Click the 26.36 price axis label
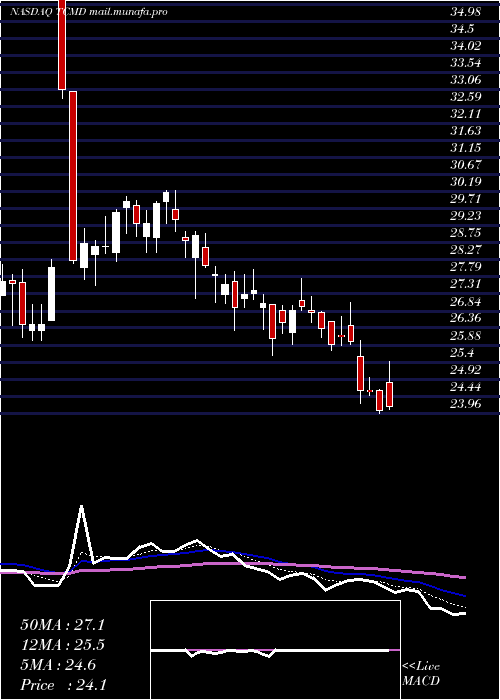 (x=466, y=318)
